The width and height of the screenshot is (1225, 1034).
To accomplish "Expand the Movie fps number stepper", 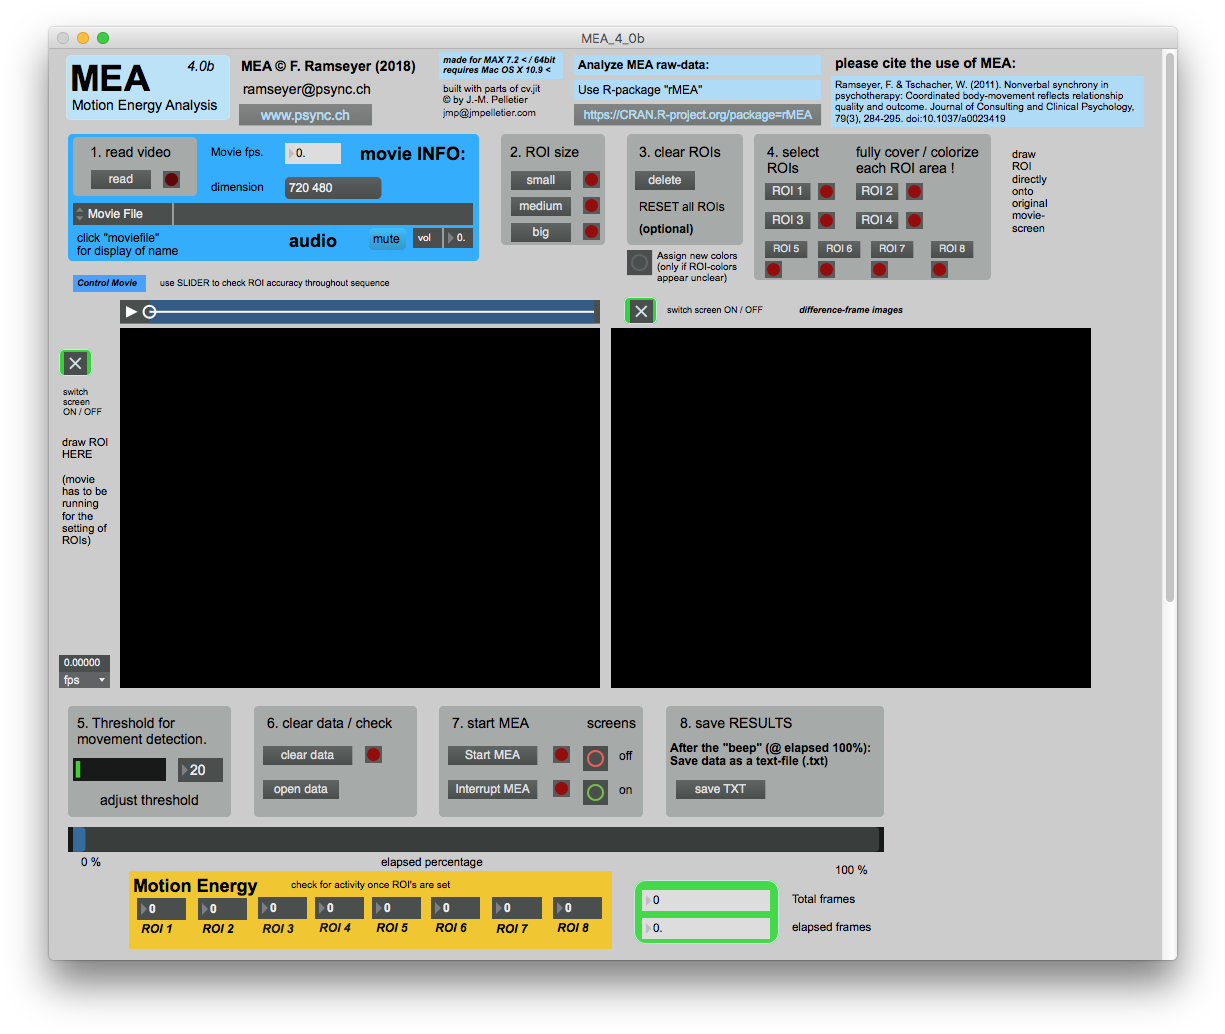I will tap(292, 153).
